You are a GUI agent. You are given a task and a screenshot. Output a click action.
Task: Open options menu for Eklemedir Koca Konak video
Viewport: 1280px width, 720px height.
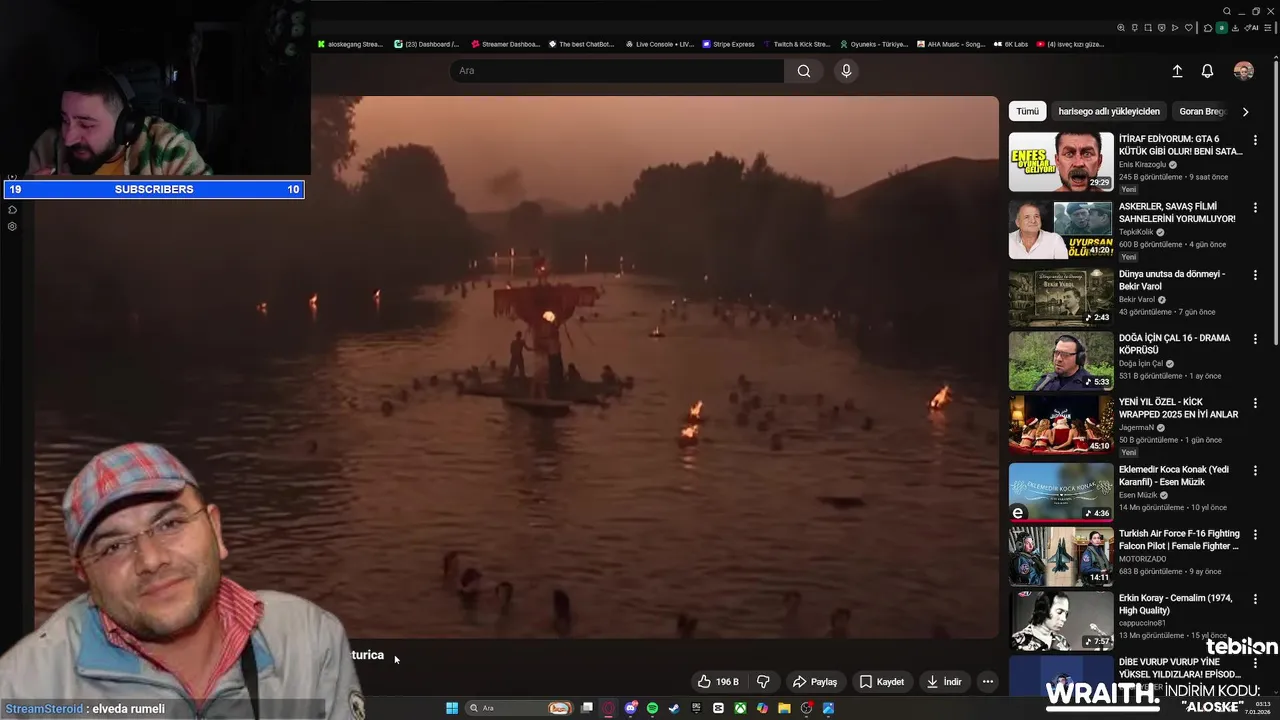click(x=1255, y=471)
